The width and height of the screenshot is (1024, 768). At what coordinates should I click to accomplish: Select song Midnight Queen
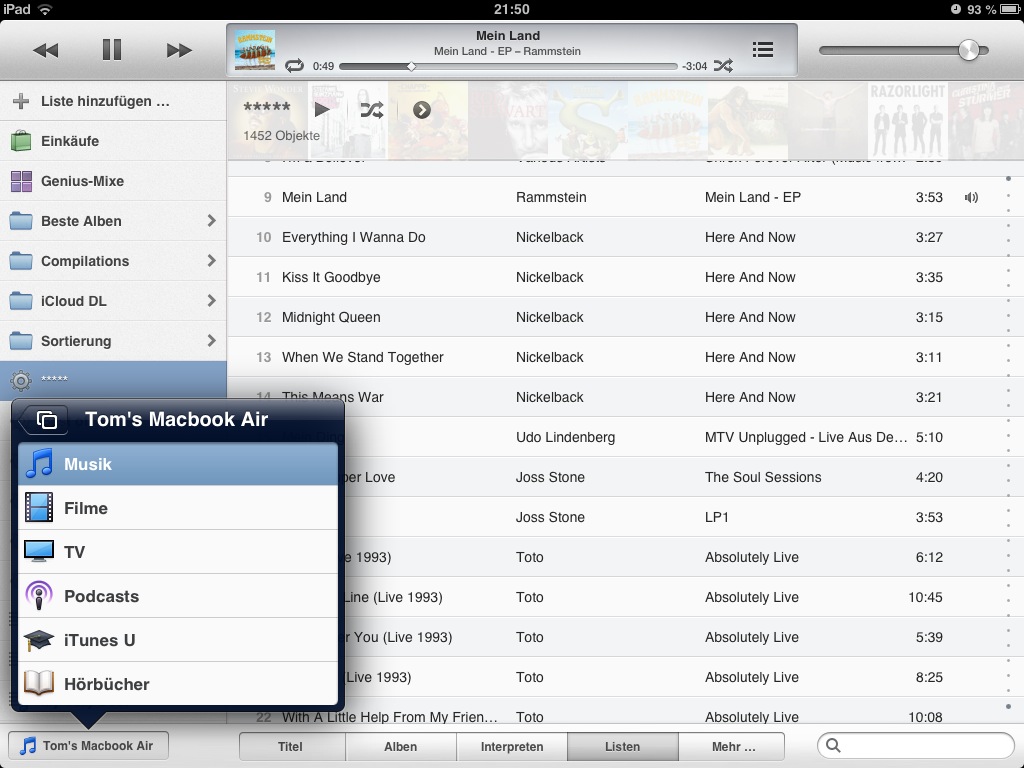coord(331,317)
